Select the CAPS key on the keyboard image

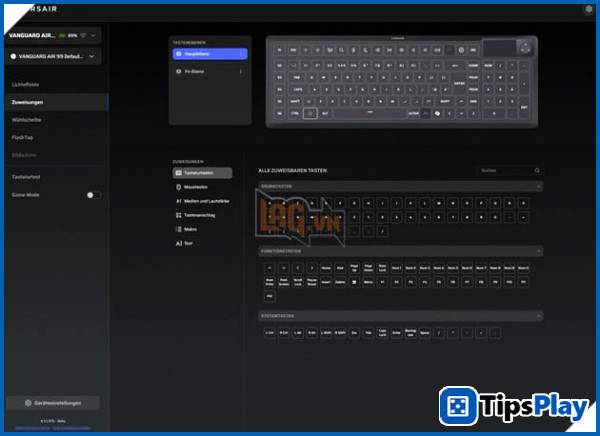coord(298,90)
